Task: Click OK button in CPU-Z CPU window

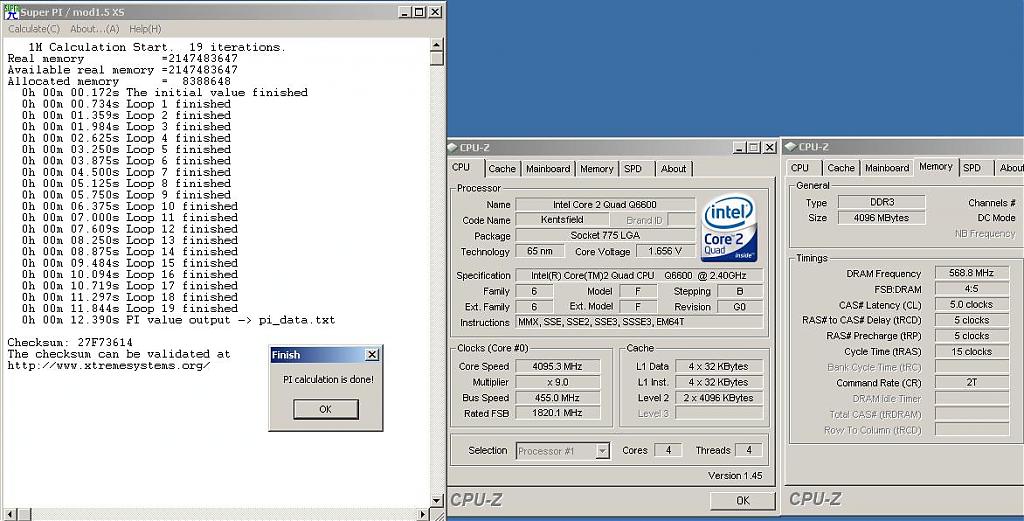Action: (x=743, y=500)
